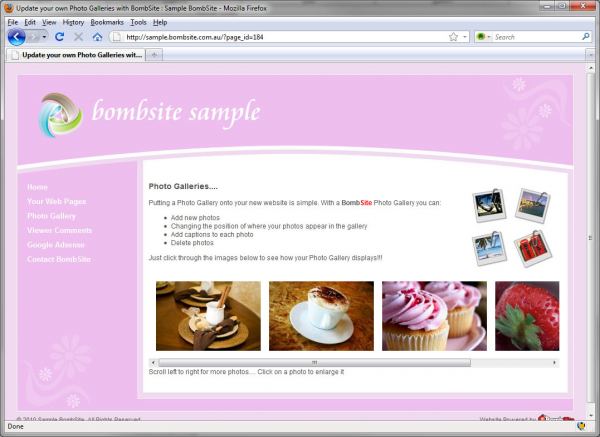The width and height of the screenshot is (600, 437).
Task: Click the Firefox icon in the title bar
Action: [x=8, y=8]
